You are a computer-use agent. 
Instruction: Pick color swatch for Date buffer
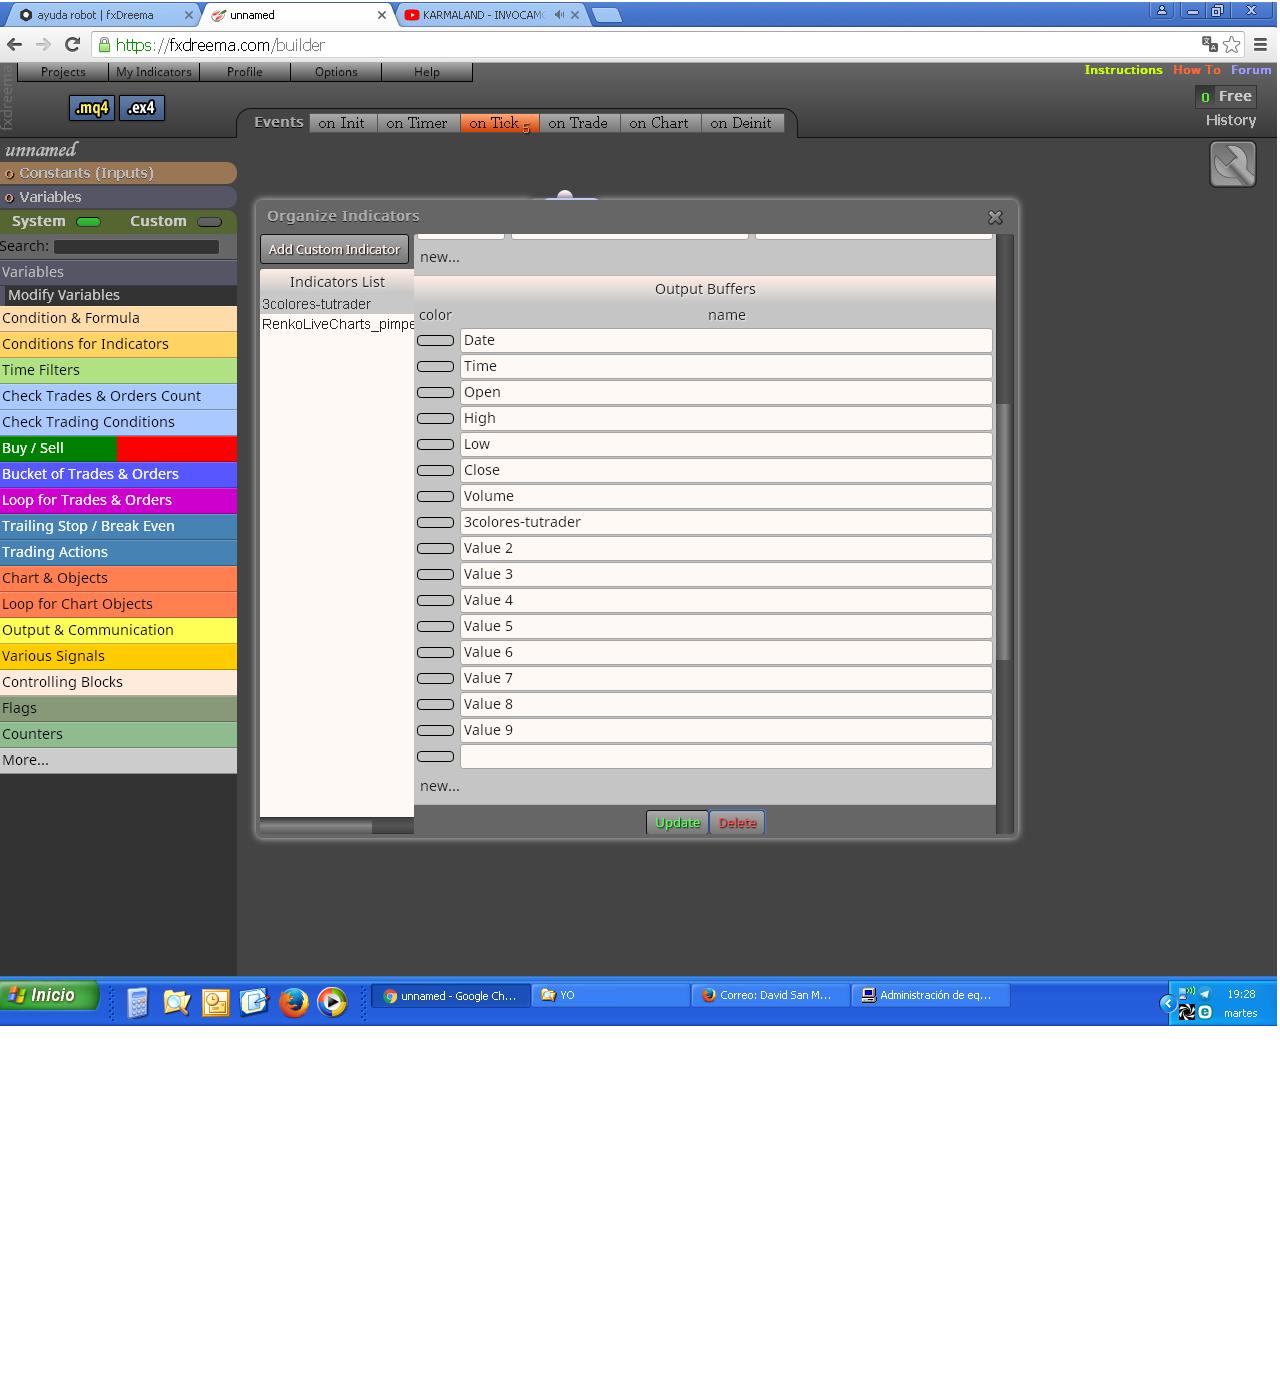[x=435, y=341]
